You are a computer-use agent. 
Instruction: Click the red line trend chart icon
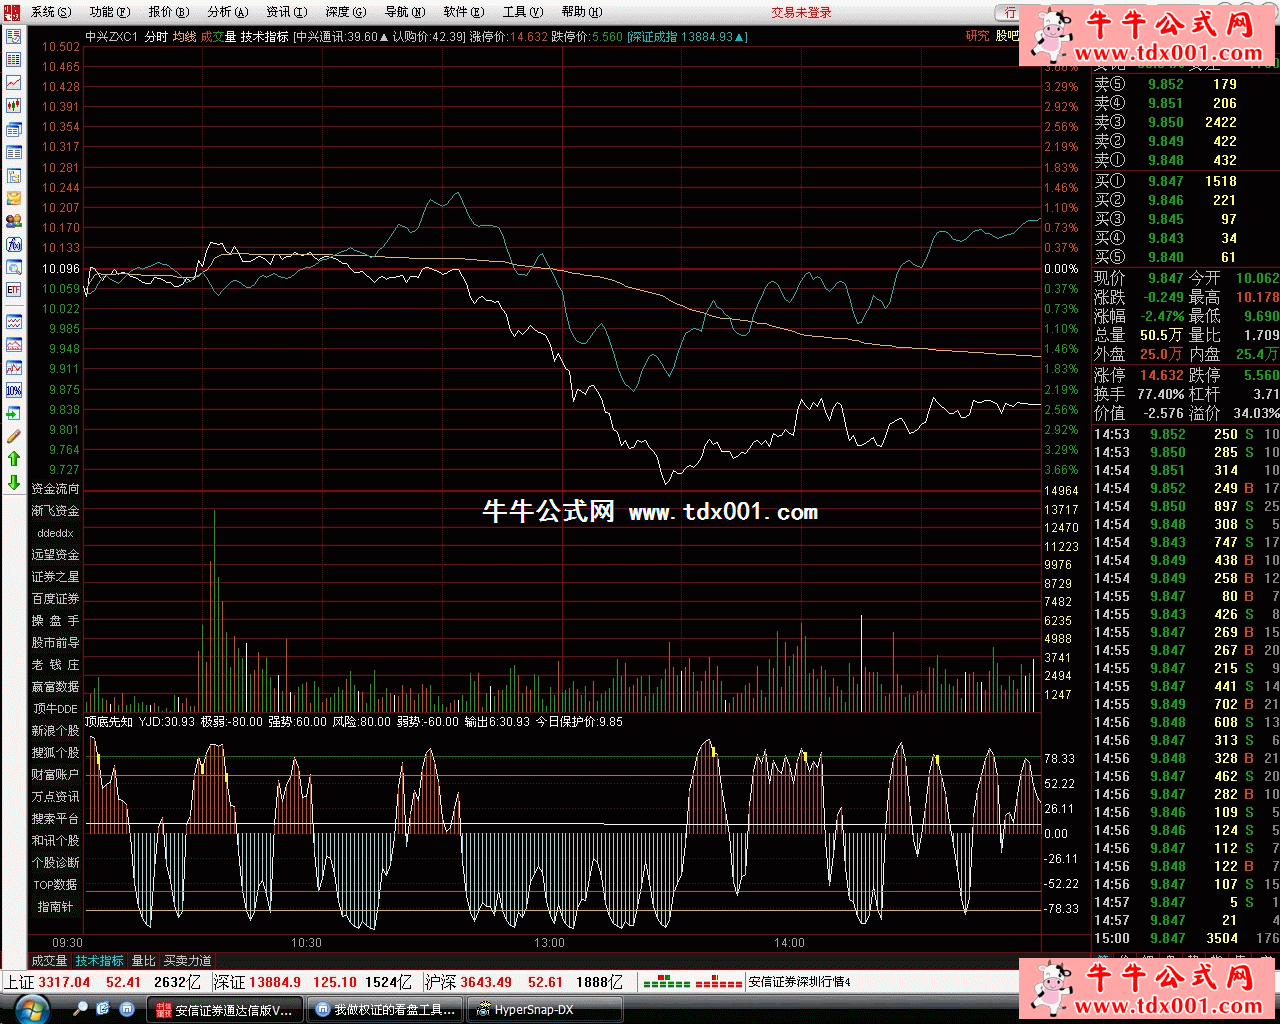click(x=14, y=82)
